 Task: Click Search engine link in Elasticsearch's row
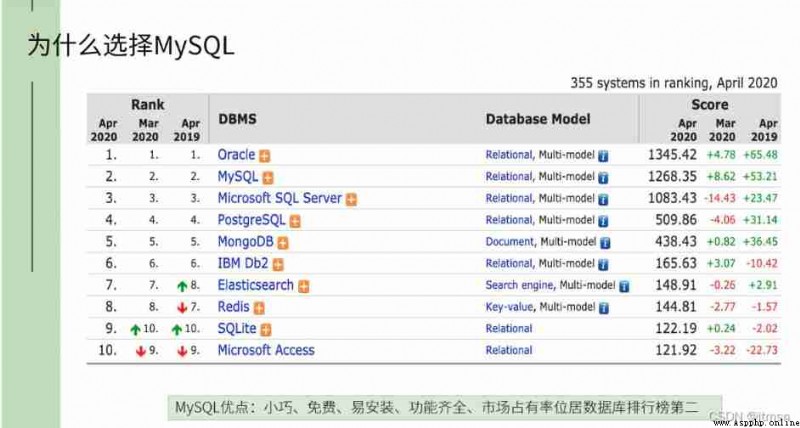(x=519, y=286)
